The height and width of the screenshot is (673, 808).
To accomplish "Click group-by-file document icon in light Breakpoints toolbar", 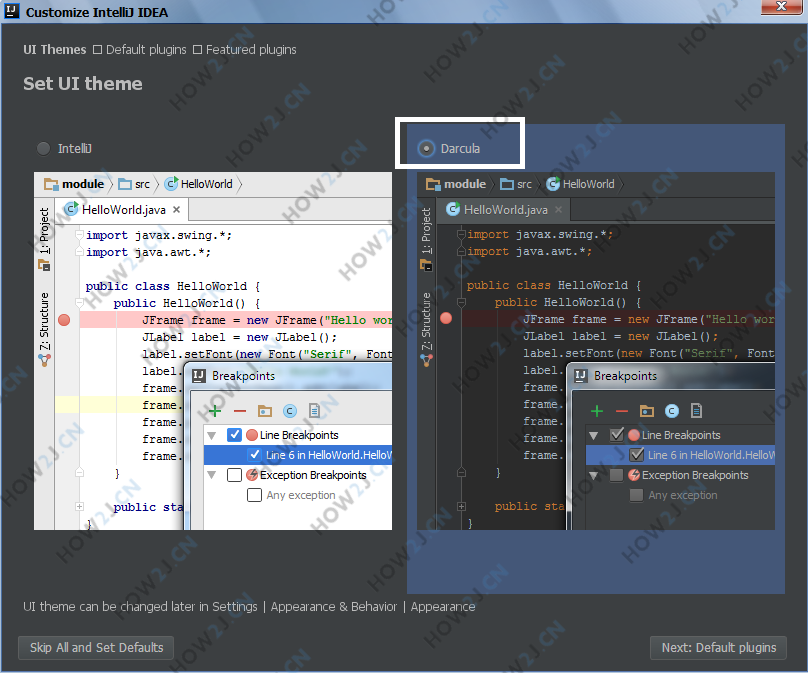I will (x=314, y=411).
